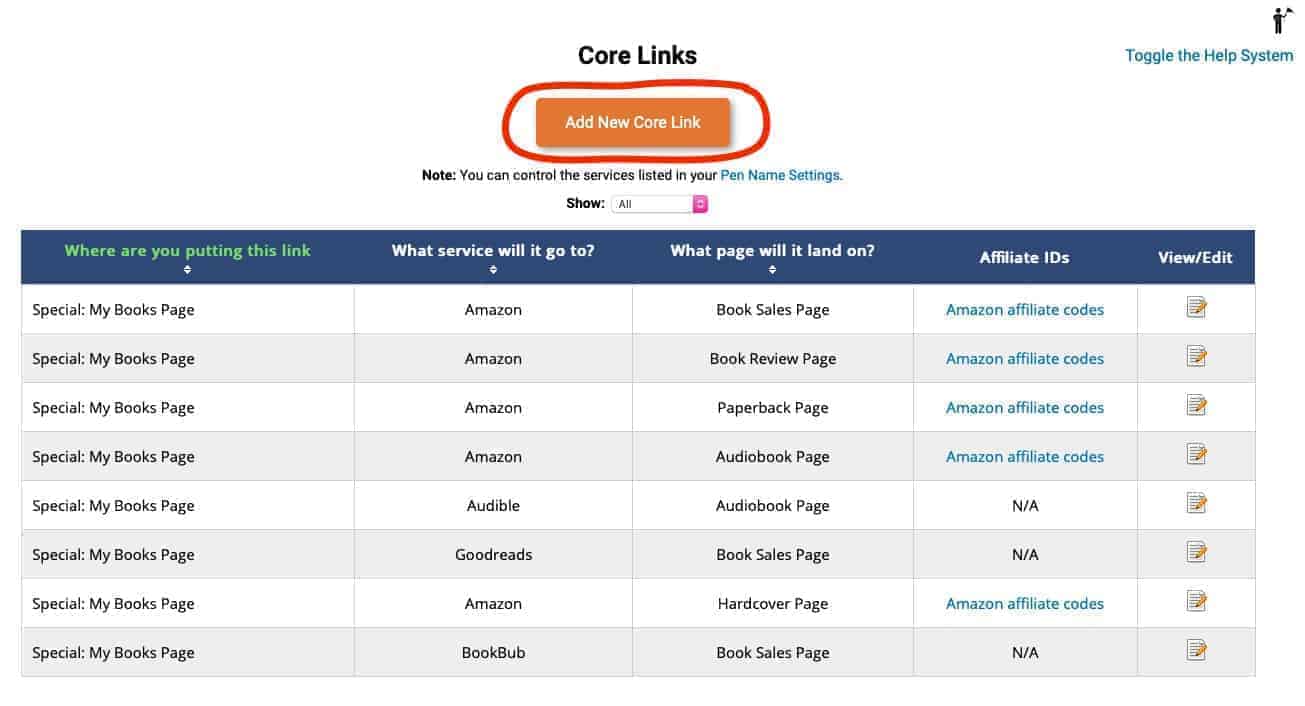Click the Add New Core Link button
The image size is (1305, 706).
pos(632,122)
